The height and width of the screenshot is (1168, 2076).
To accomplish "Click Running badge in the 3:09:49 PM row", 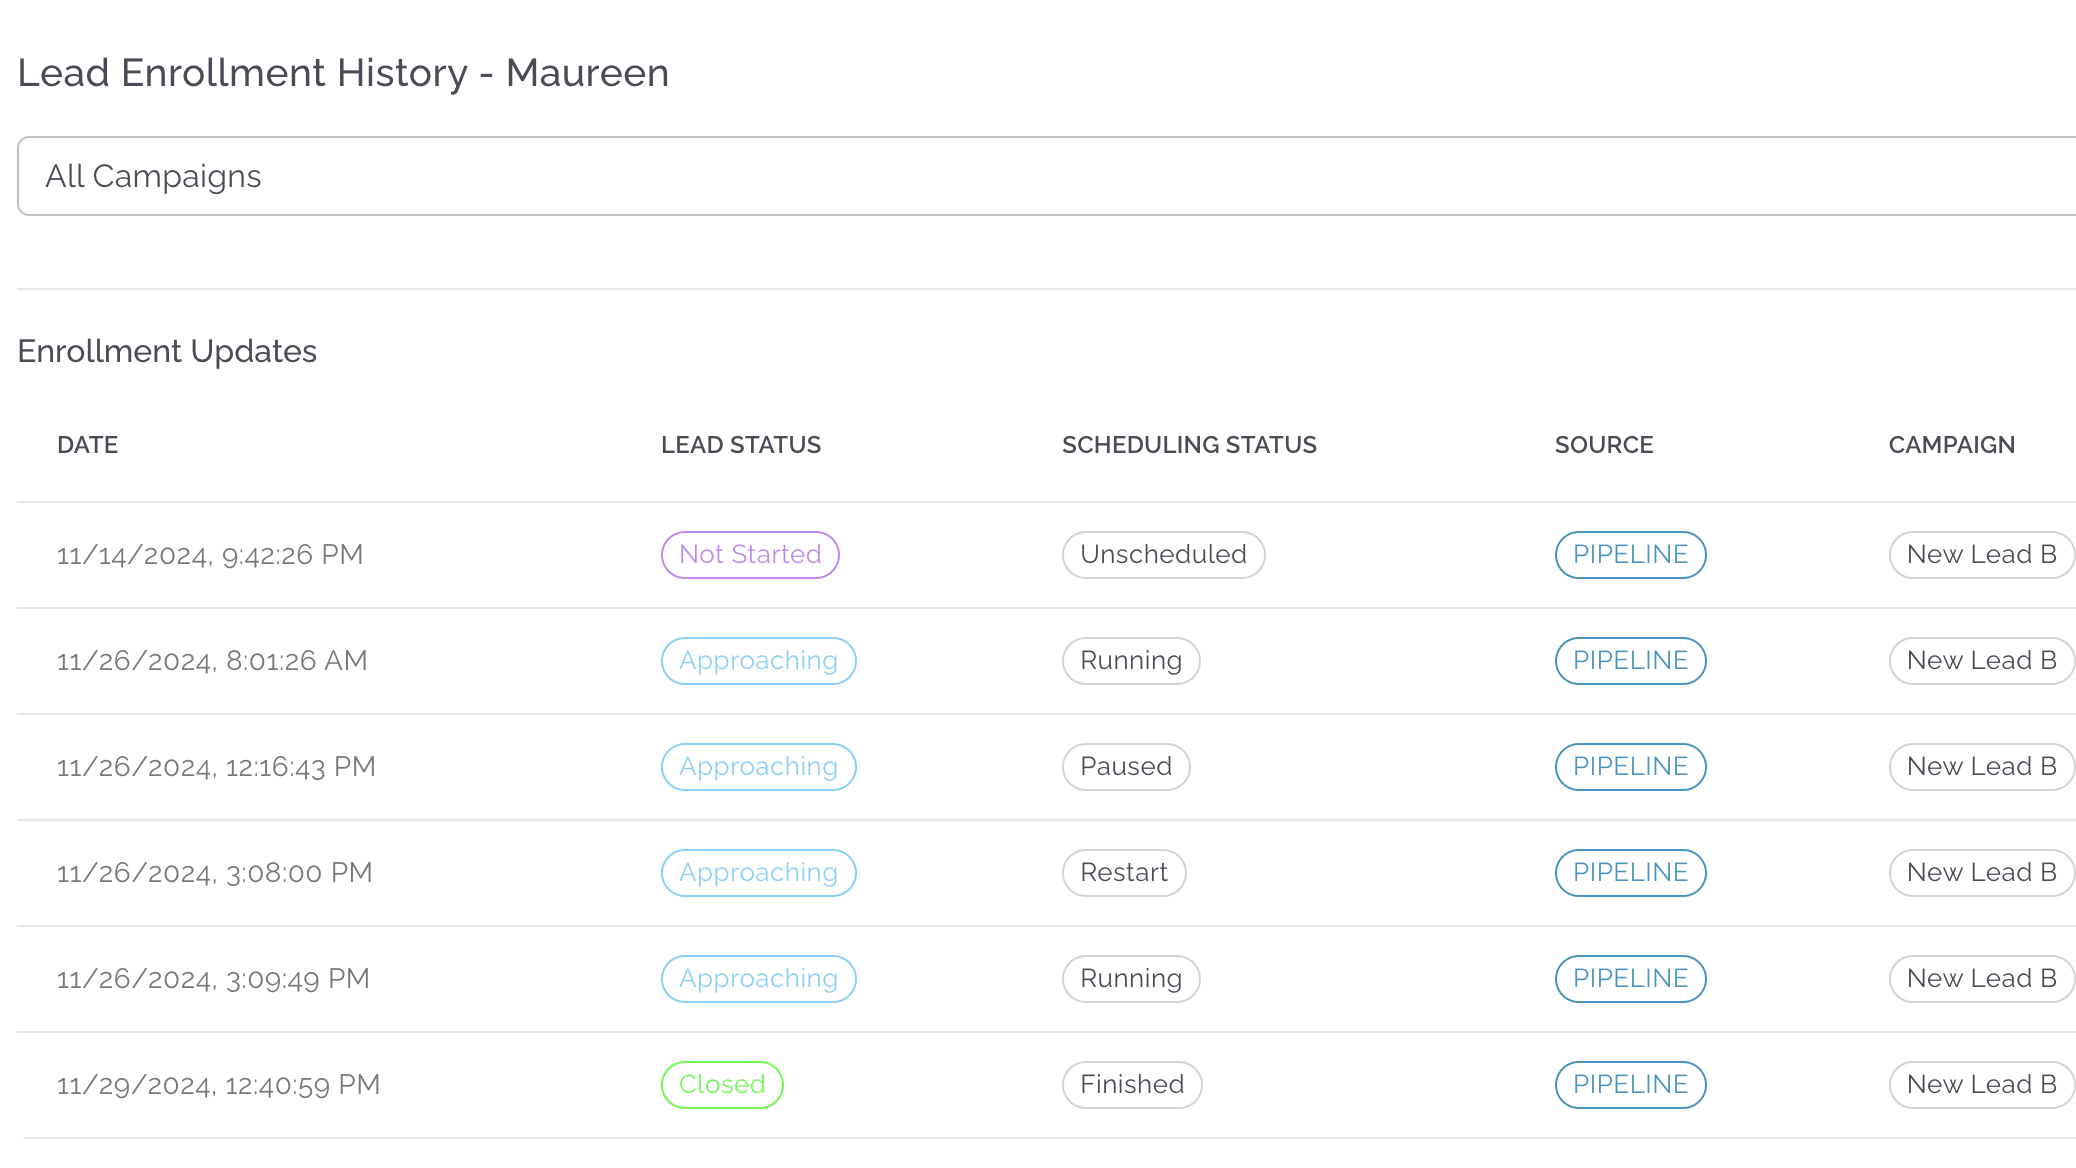I will (1130, 979).
